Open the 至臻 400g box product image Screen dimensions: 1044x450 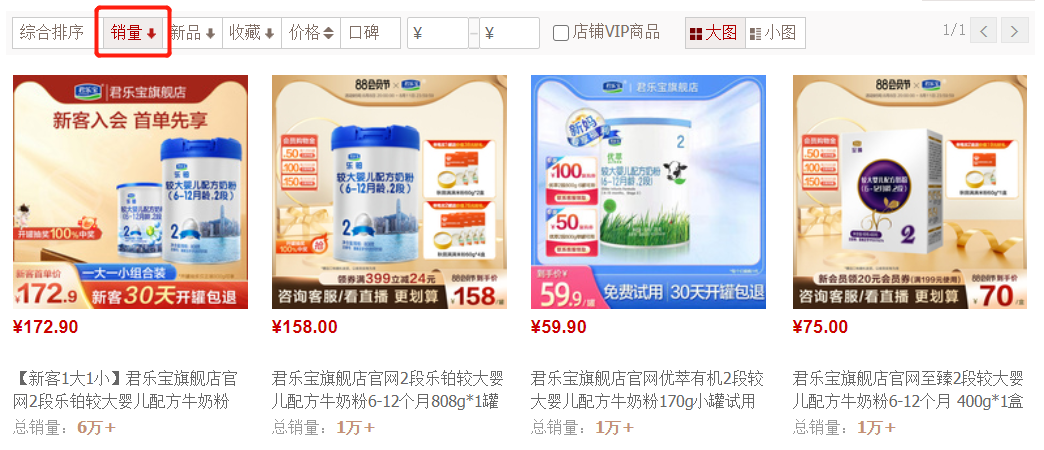click(x=910, y=192)
